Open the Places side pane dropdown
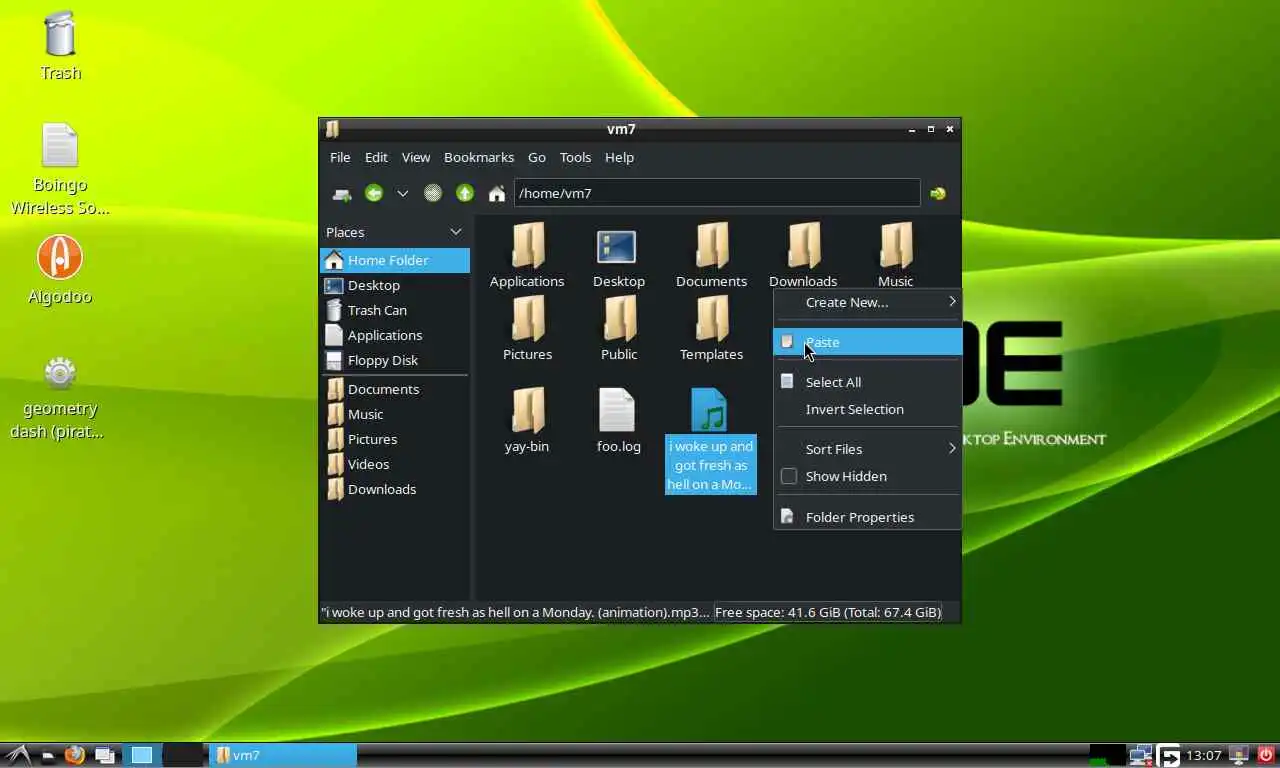Screen dimensions: 1280x768 (x=456, y=232)
